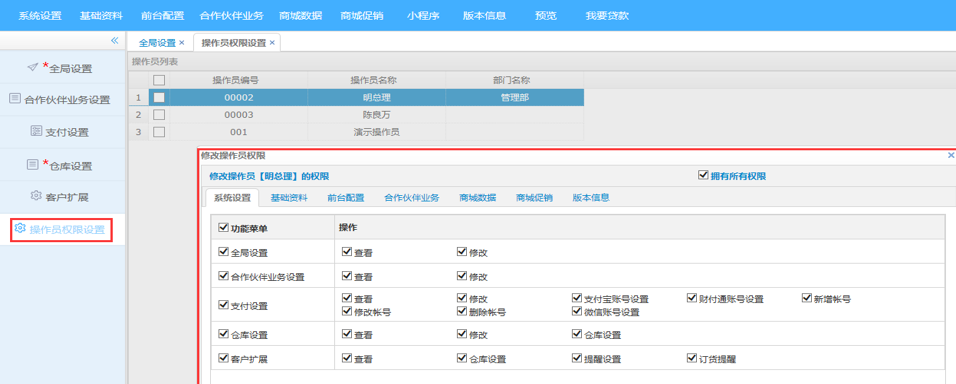
Task: Uncheck 新增帐号 permission
Action: point(807,297)
